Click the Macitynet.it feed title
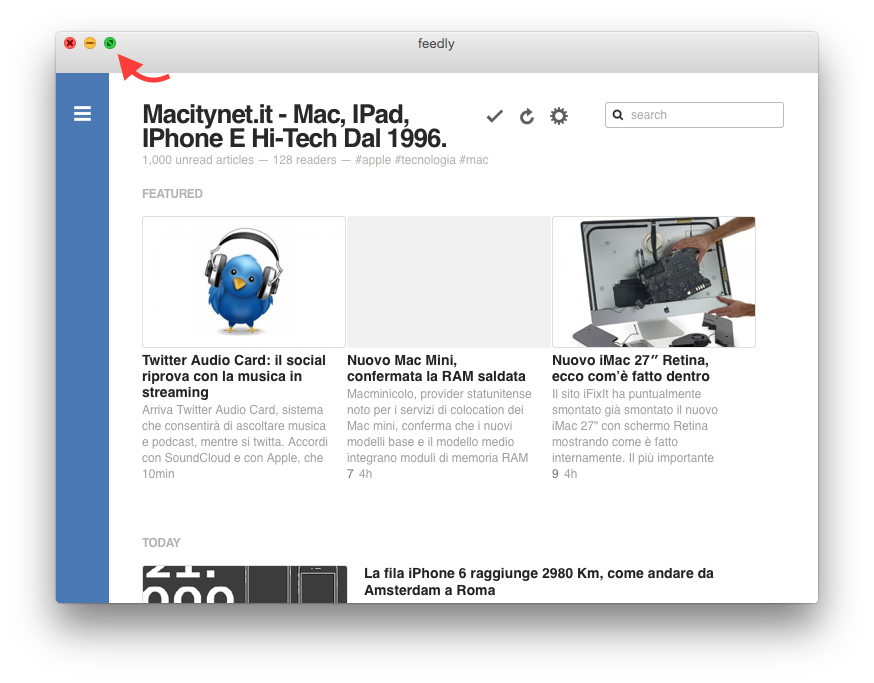This screenshot has height=683, width=874. point(294,126)
